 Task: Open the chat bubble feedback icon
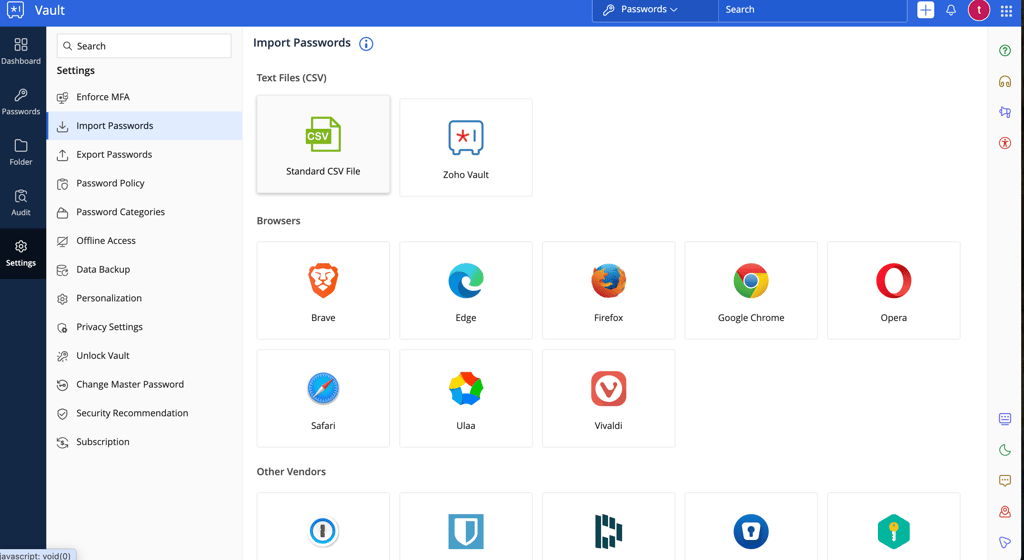click(x=1005, y=481)
